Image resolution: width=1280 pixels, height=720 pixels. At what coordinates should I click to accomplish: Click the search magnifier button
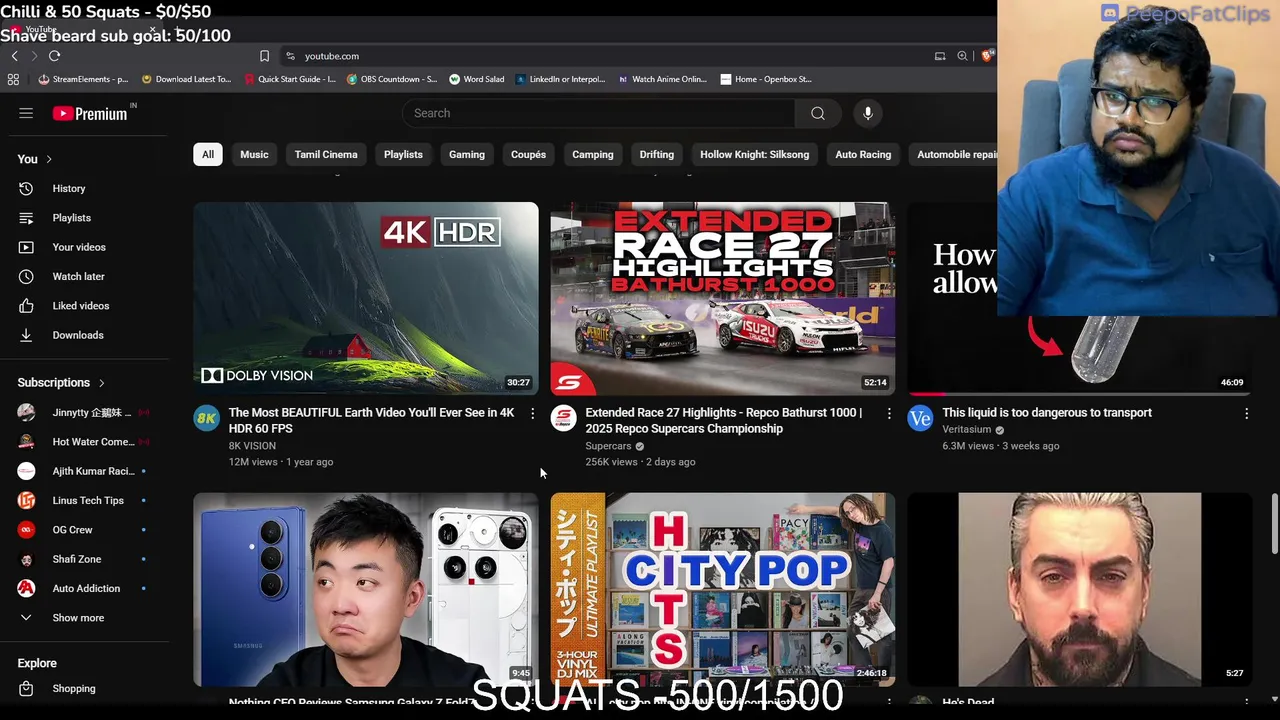pos(818,113)
